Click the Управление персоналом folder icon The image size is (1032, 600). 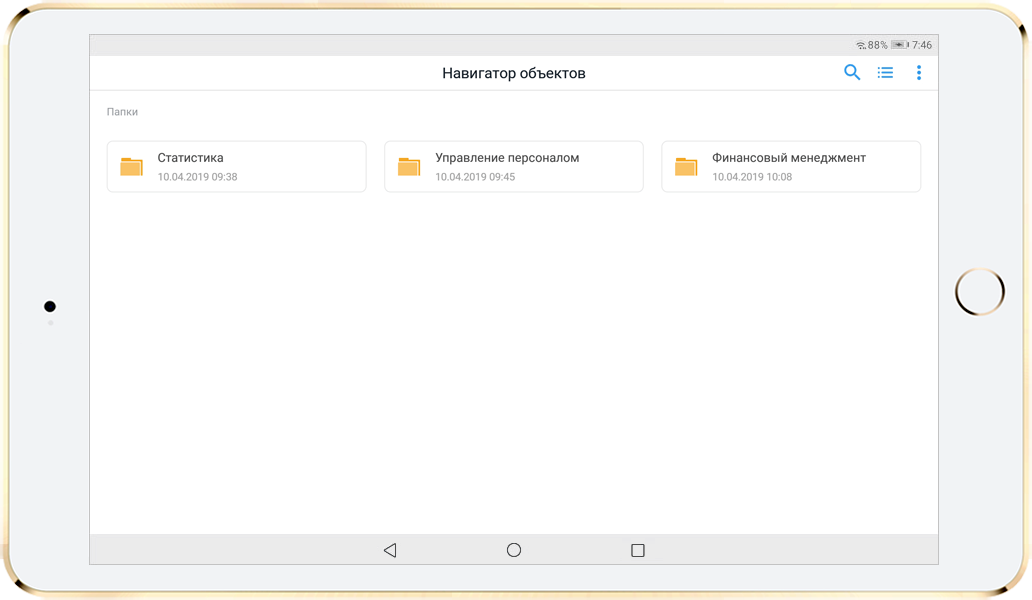click(x=409, y=167)
